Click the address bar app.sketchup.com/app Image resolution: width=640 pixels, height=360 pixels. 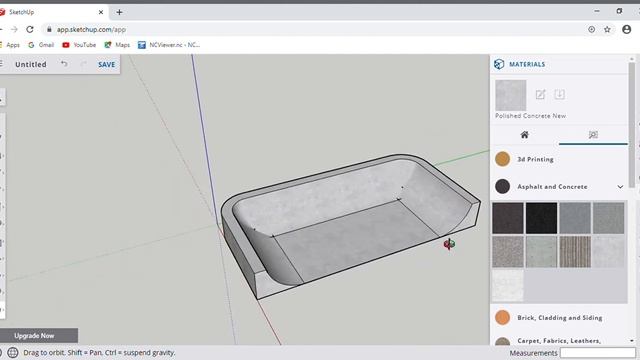pyautogui.click(x=91, y=29)
